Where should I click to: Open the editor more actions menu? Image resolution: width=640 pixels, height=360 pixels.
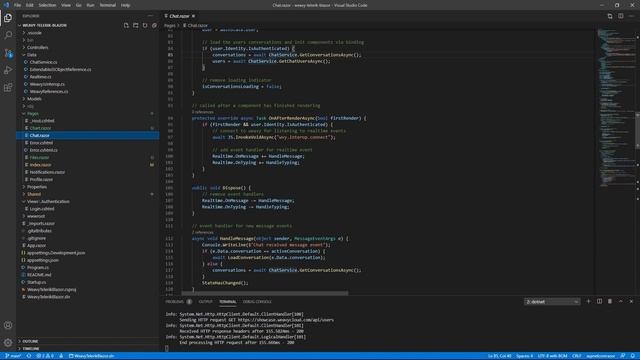631,16
